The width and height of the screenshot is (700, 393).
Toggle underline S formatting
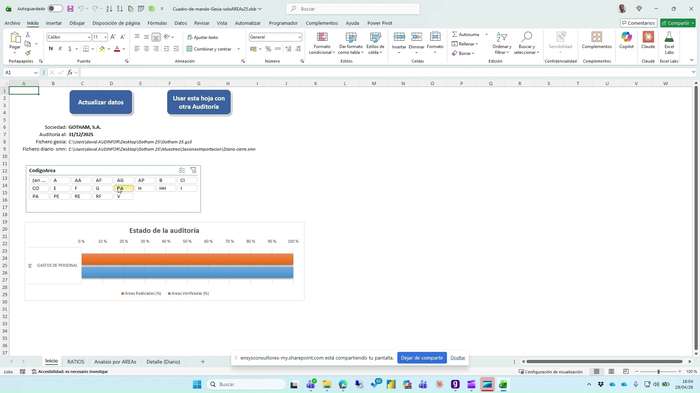coord(70,49)
